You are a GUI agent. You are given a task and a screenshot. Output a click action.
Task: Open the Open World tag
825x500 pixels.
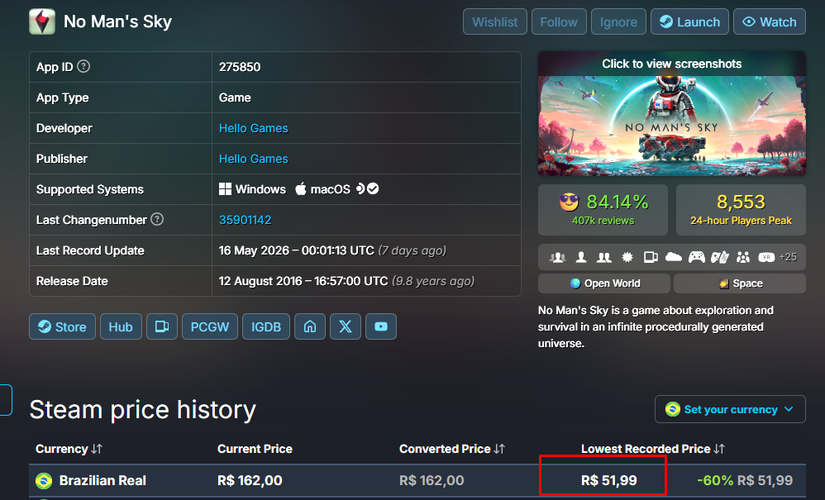point(604,283)
